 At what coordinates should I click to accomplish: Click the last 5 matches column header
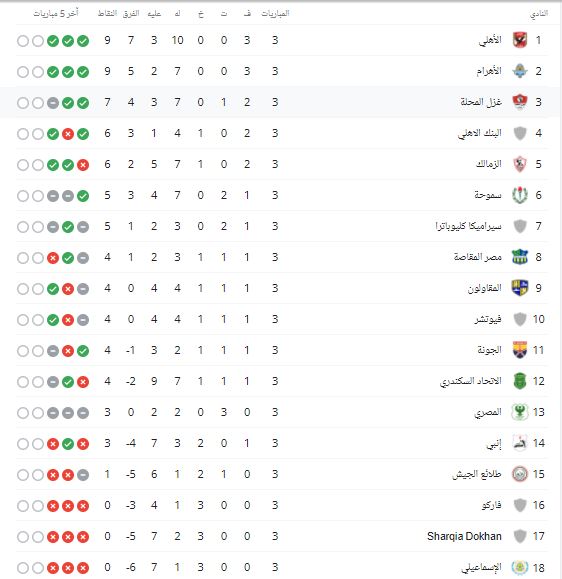[x=56, y=14]
